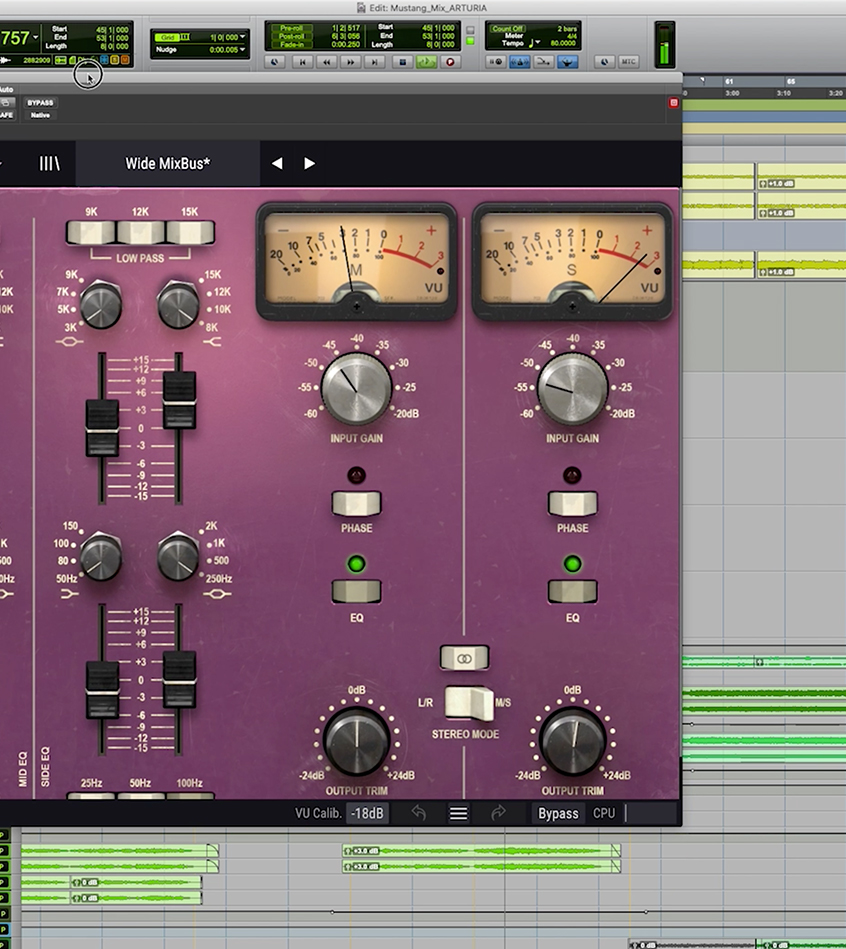Click the 3K-9K high frequency knob

[x=100, y=304]
